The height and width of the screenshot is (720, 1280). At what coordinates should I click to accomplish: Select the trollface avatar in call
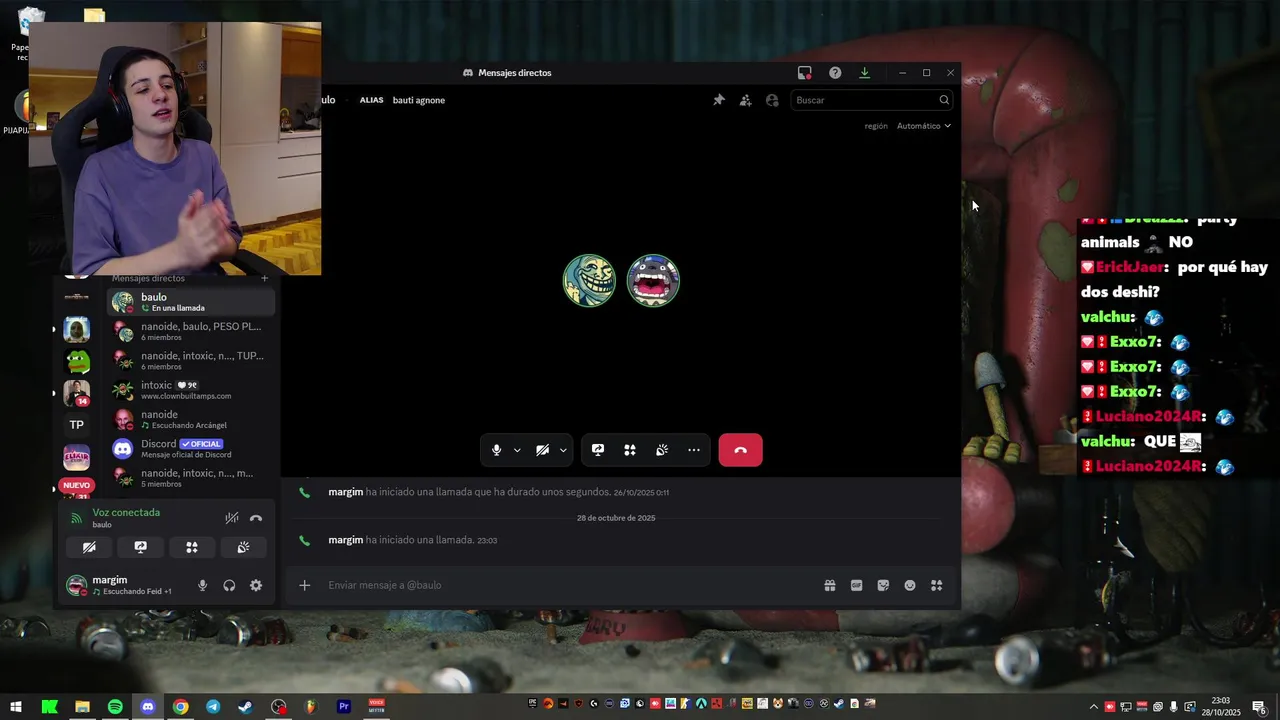click(589, 280)
